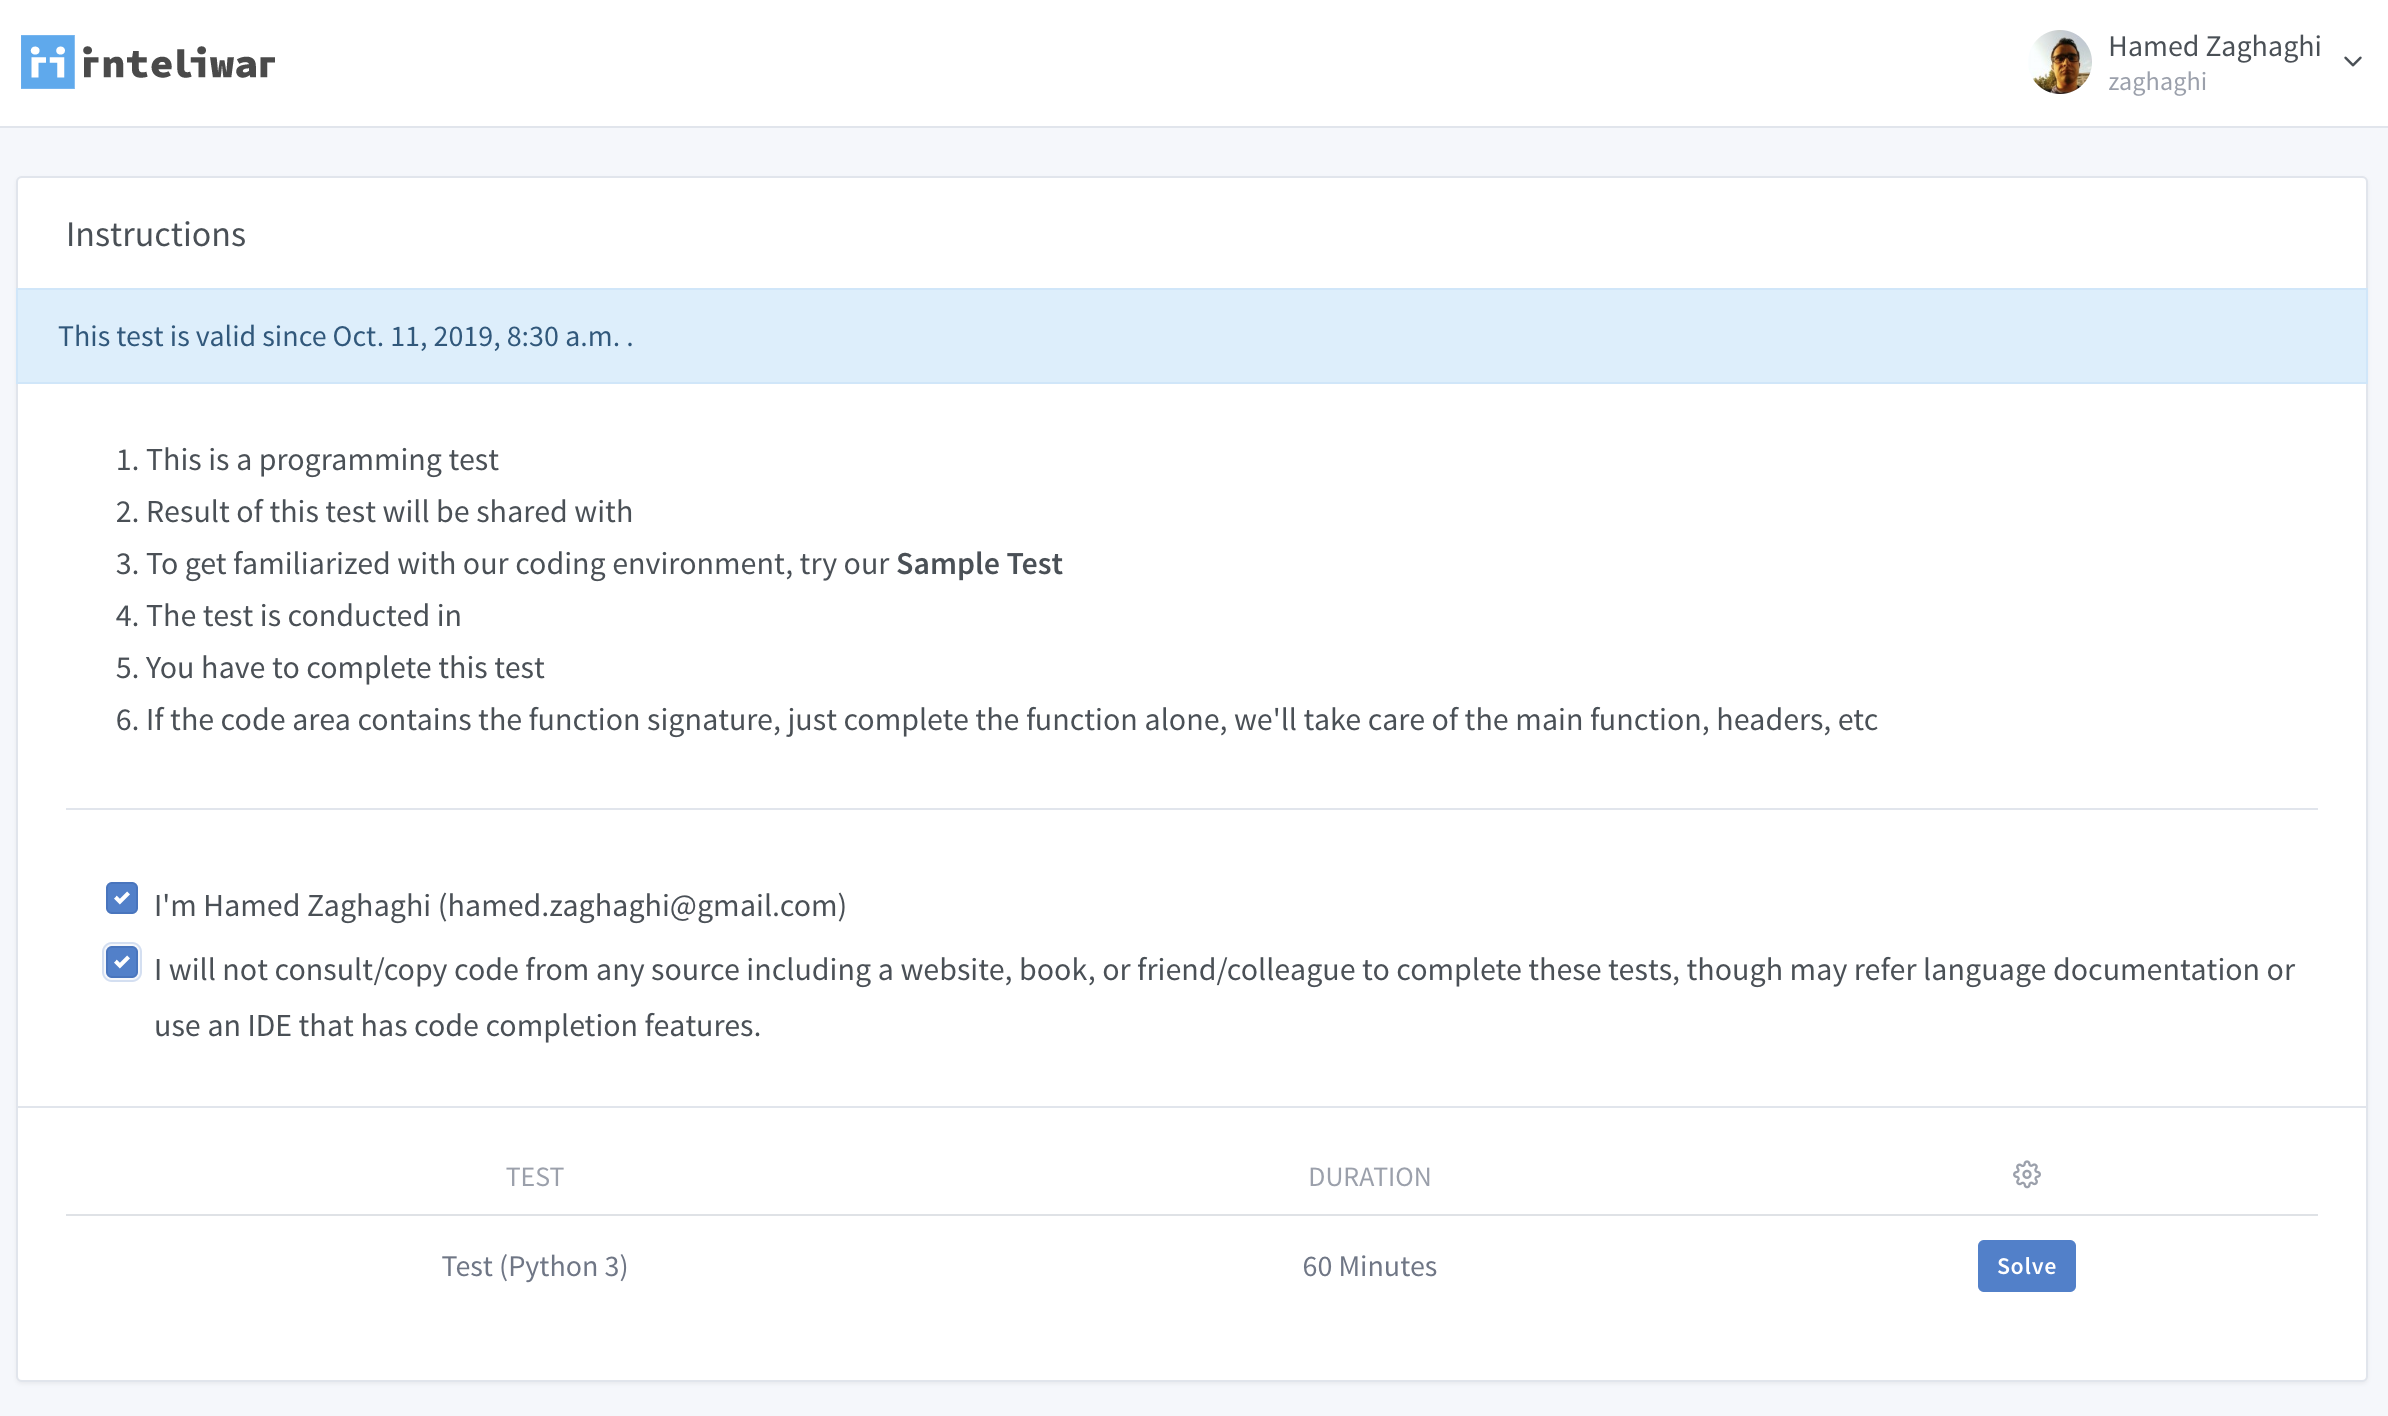Click the DURATION column header

click(1369, 1177)
